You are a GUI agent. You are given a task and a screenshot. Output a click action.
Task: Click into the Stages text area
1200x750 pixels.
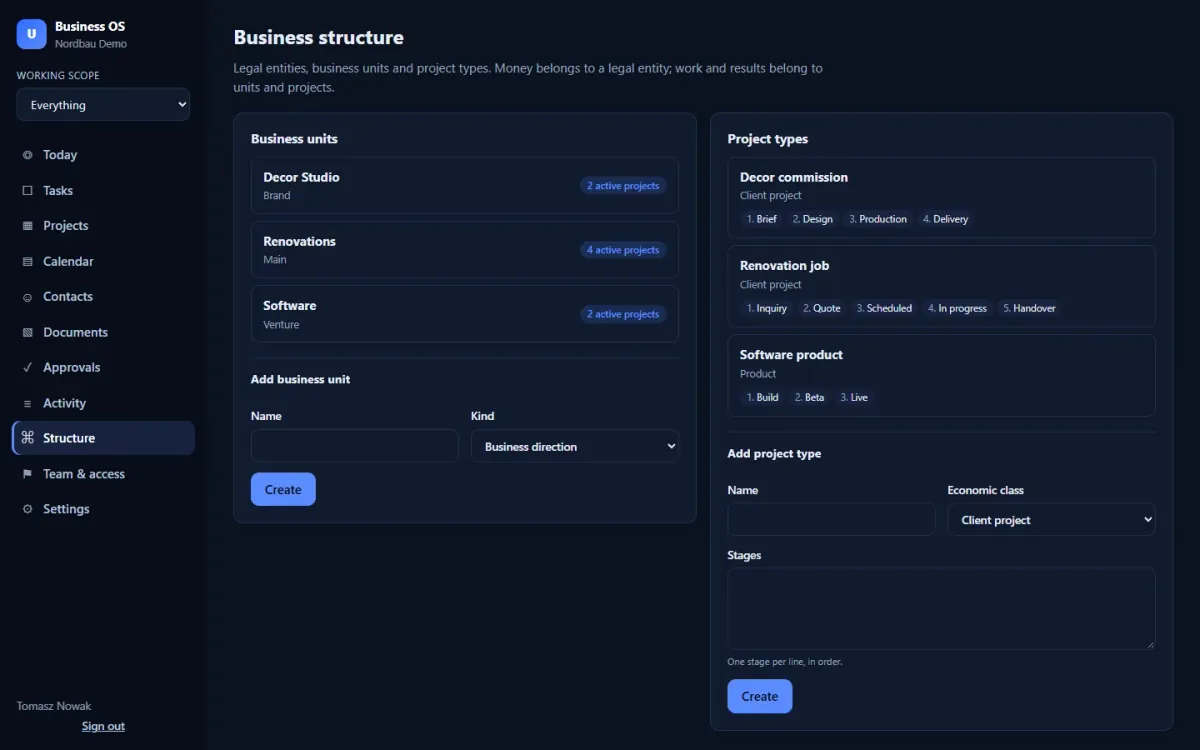[941, 608]
